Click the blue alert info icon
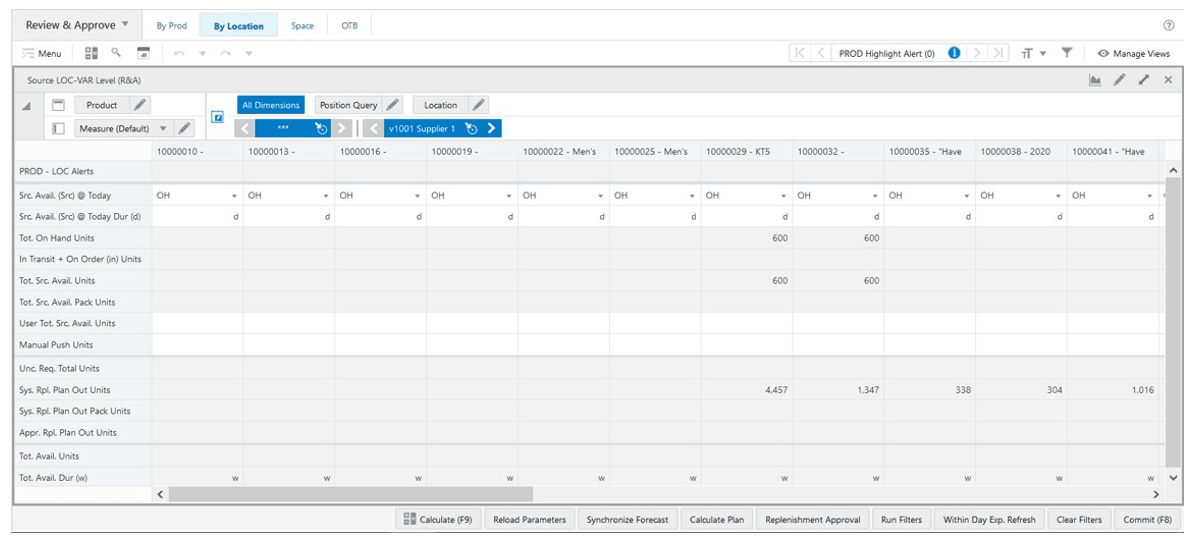The image size is (1197, 544). click(953, 53)
